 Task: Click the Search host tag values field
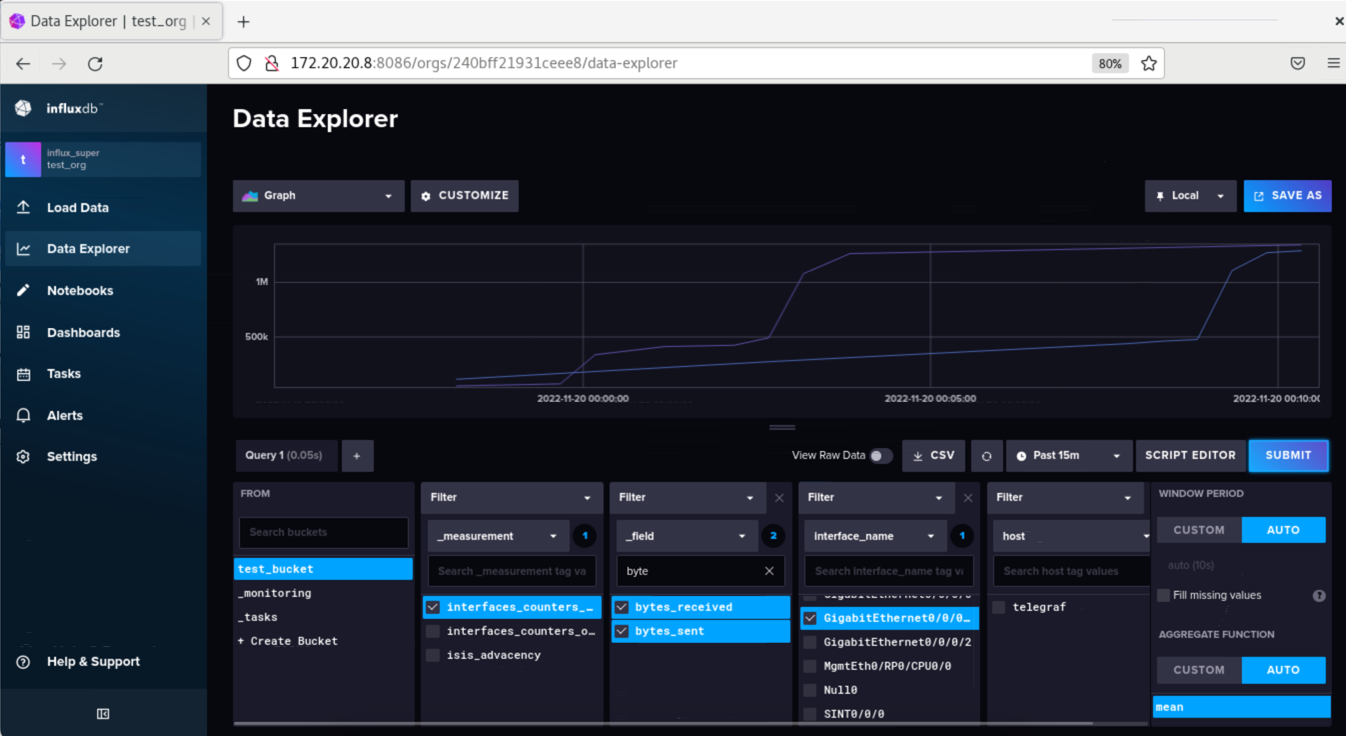coord(1071,571)
